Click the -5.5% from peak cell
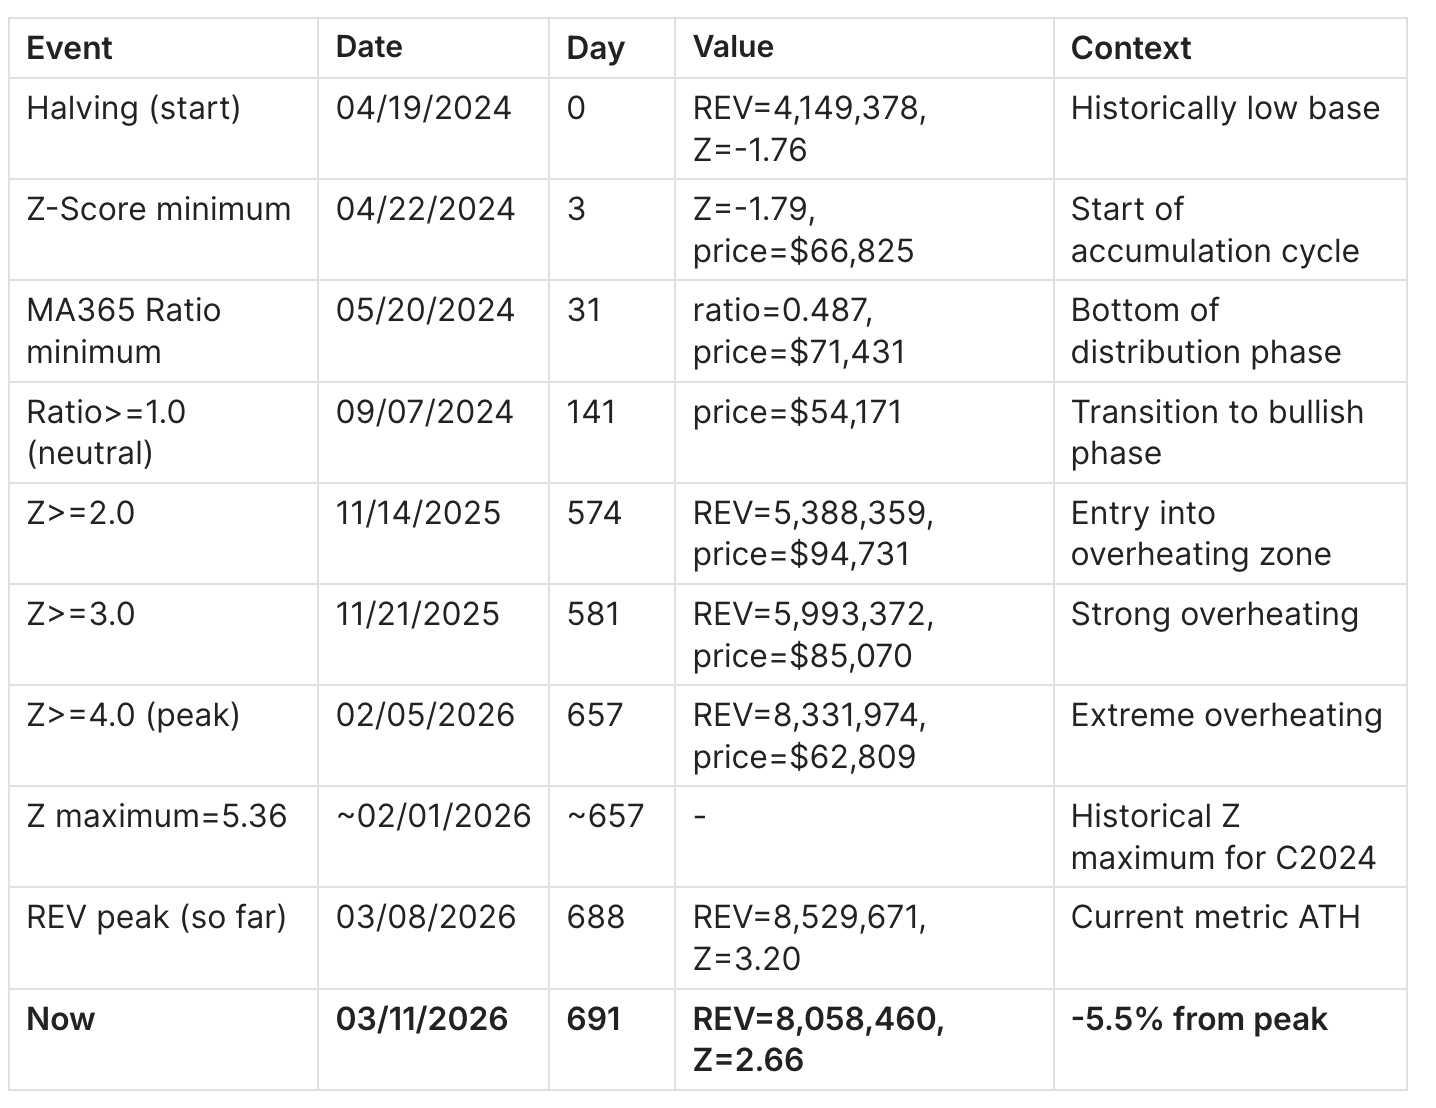The image size is (1436, 1108). point(1198,1019)
